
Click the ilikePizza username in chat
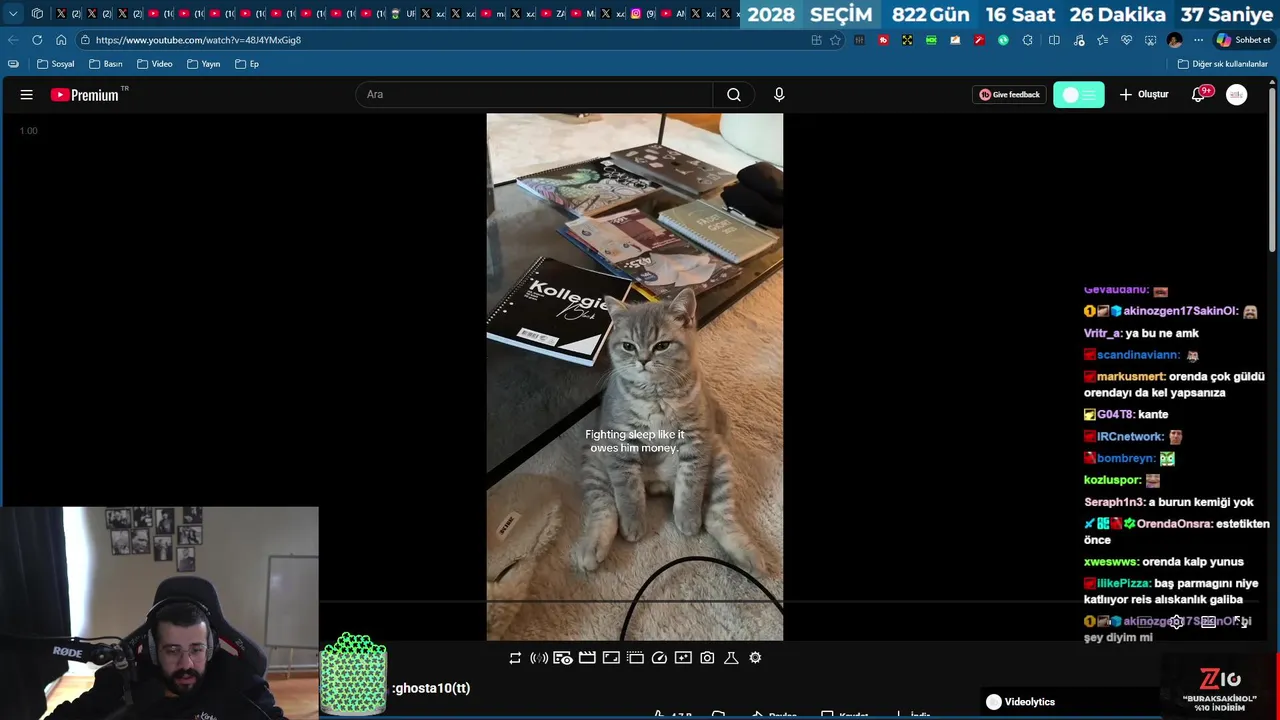point(1123,583)
